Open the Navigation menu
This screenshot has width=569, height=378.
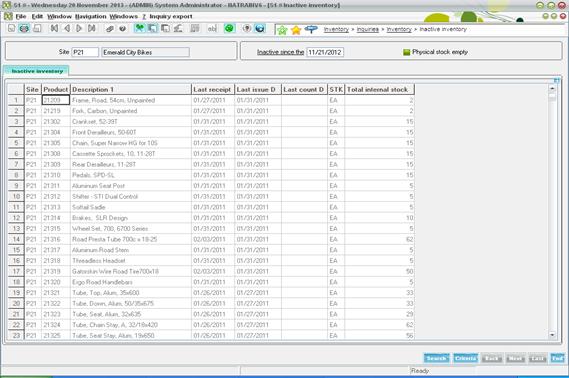[x=91, y=16]
